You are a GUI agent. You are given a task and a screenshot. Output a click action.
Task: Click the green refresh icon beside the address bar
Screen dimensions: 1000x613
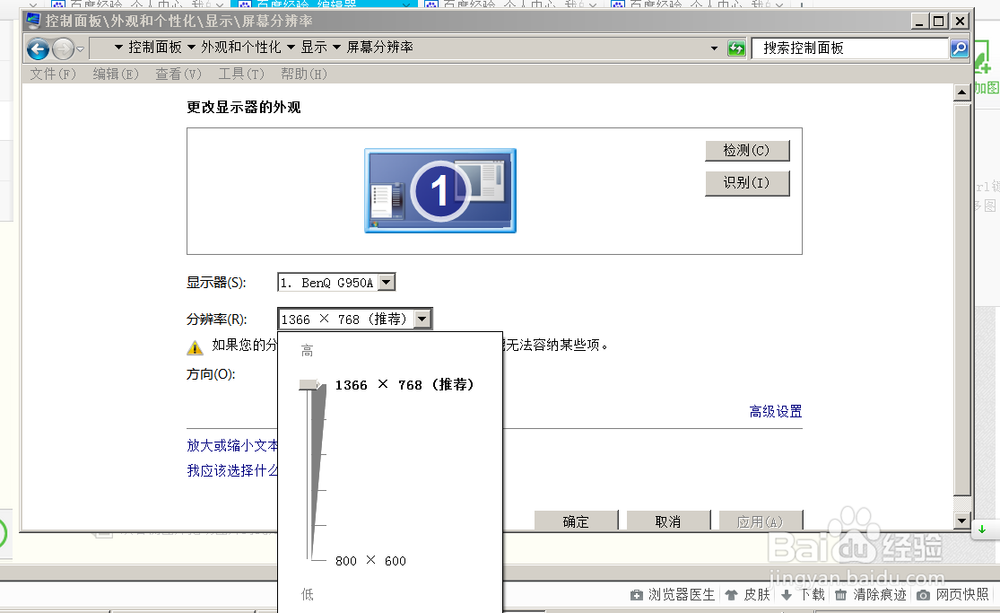click(x=733, y=47)
